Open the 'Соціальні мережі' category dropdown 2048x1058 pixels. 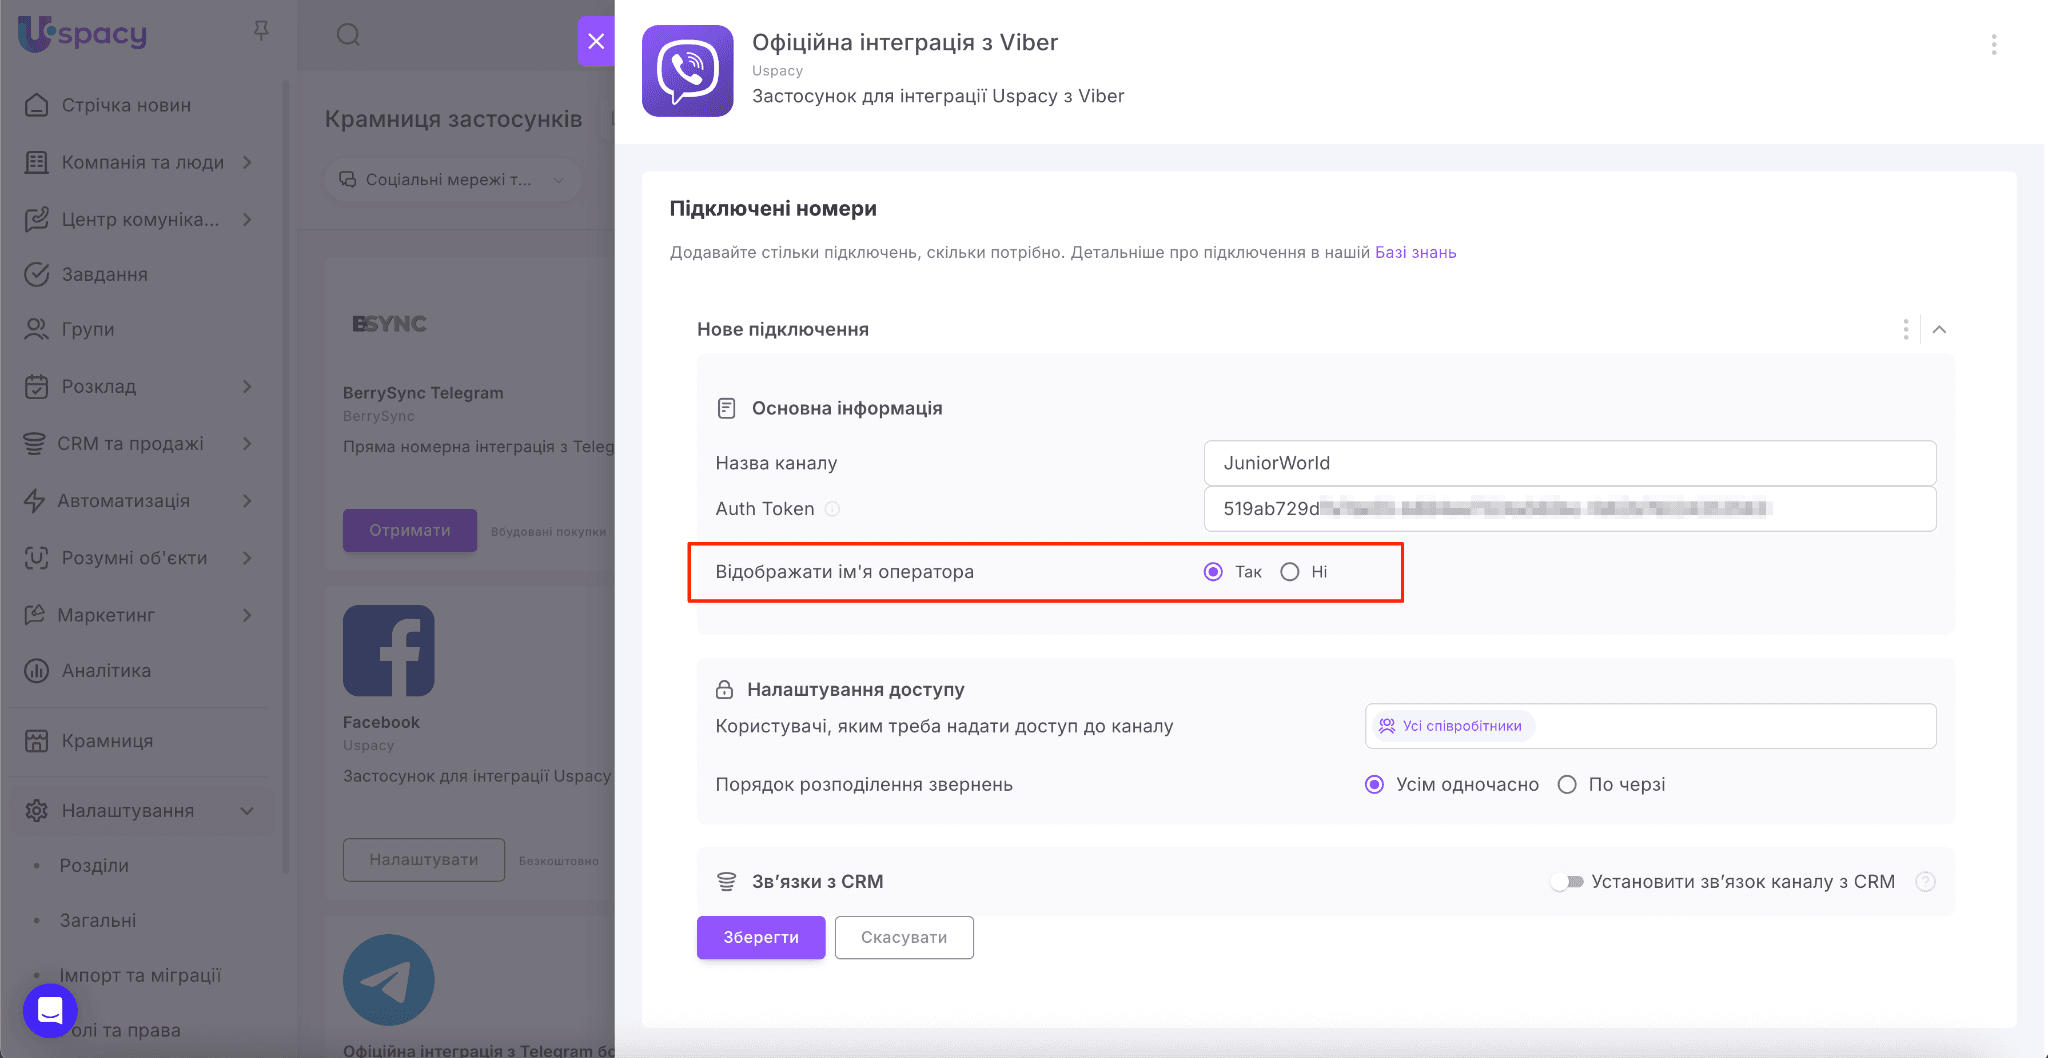click(452, 180)
